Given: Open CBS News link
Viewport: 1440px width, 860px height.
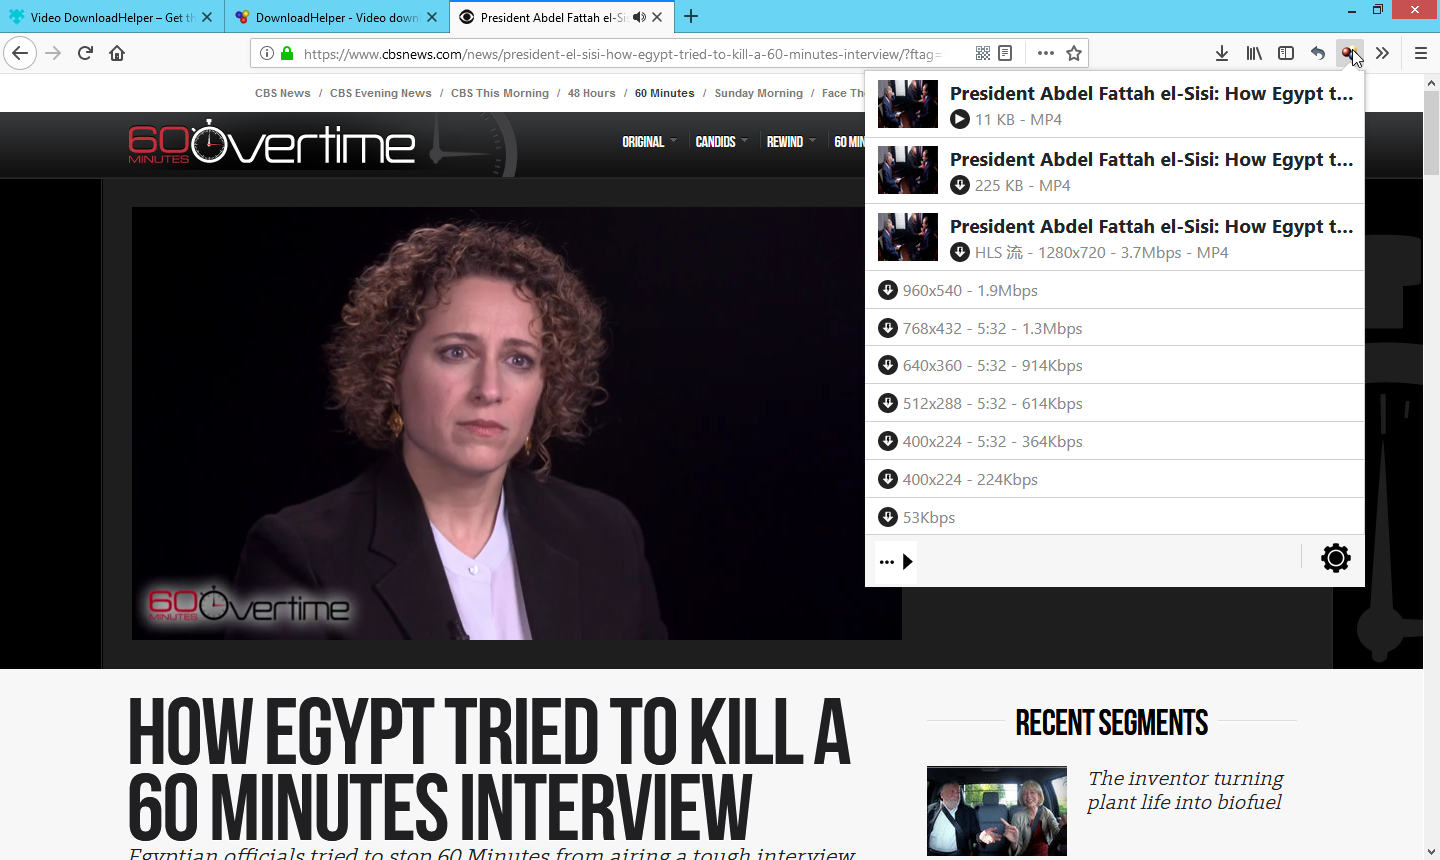Looking at the screenshot, I should (x=283, y=93).
